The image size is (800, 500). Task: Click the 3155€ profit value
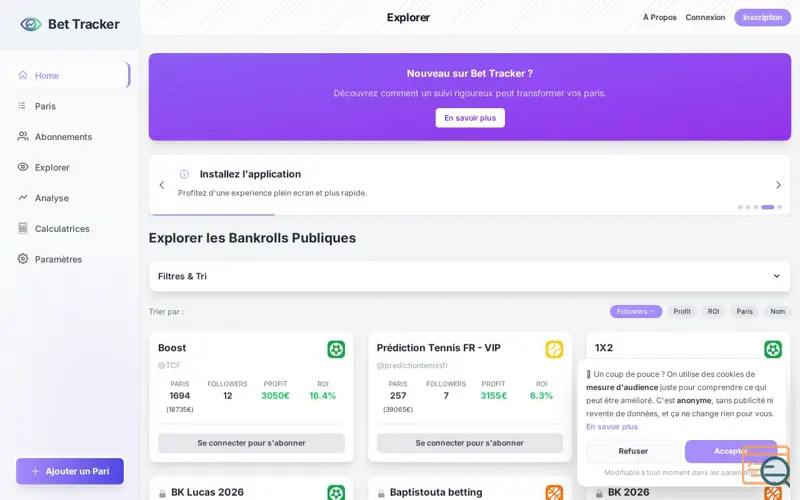click(493, 395)
